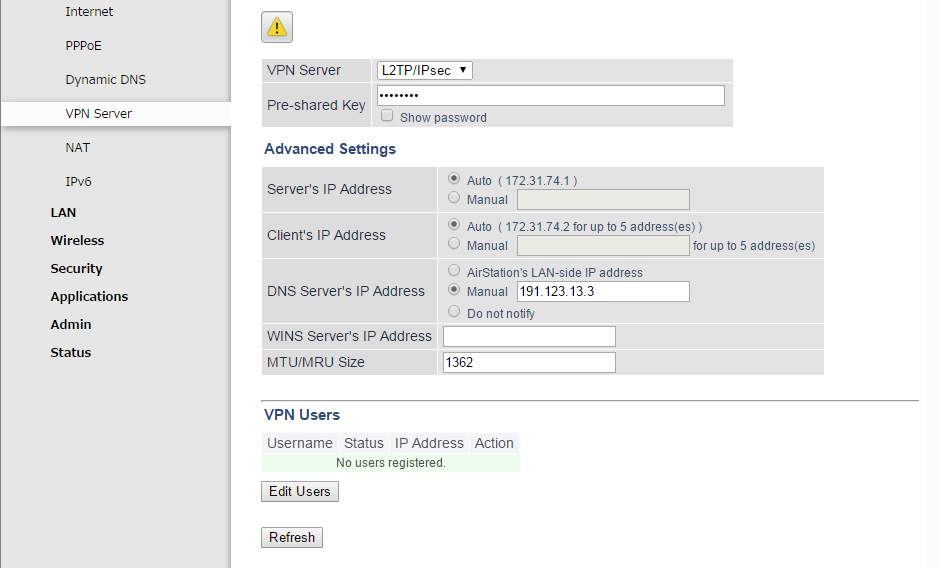Click into the Pre-shared Key field
Screen dimensions: 941x568
(550, 95)
